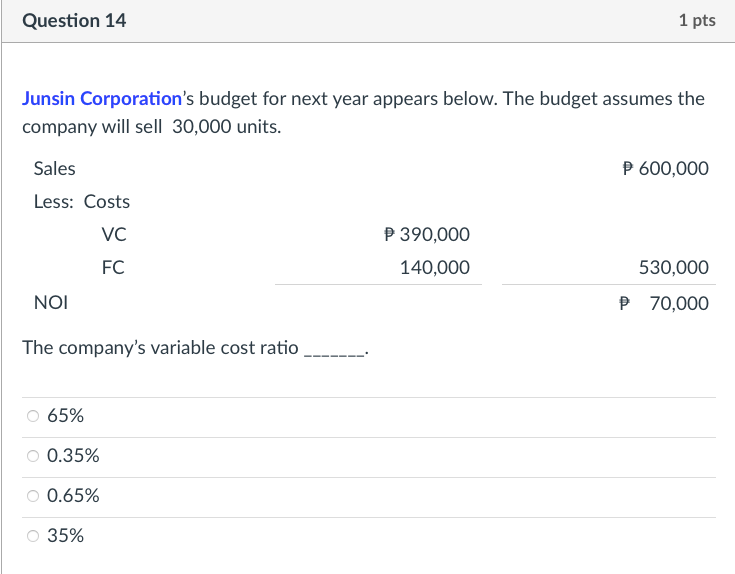Click the FC amount 140,000
The image size is (735, 574).
coord(435,268)
